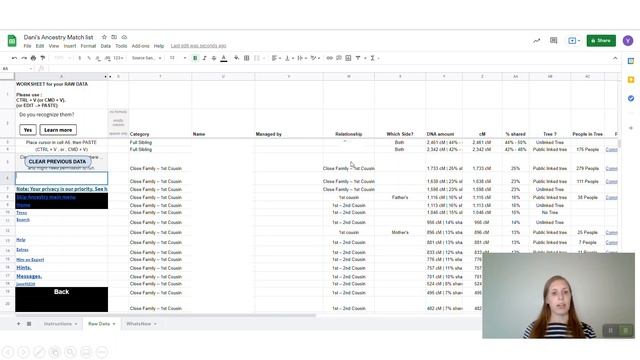This screenshot has height=360, width=640.
Task: Open the Hints link
Action: [x=24, y=268]
